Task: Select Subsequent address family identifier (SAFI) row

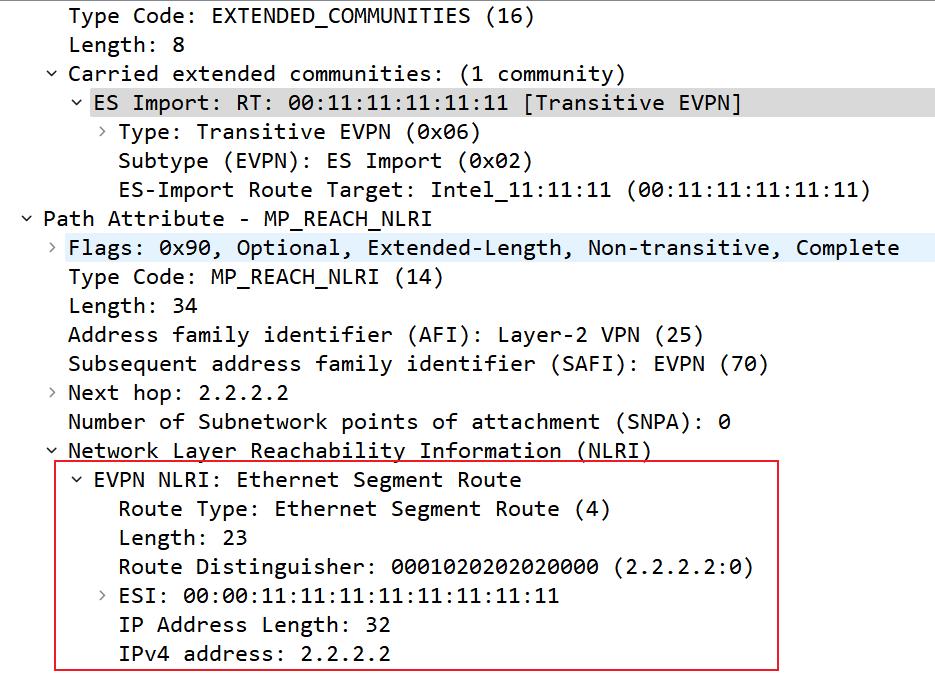Action: coord(418,364)
